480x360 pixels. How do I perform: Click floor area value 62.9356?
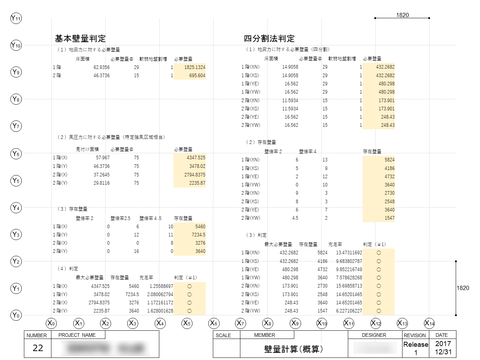tap(102, 67)
